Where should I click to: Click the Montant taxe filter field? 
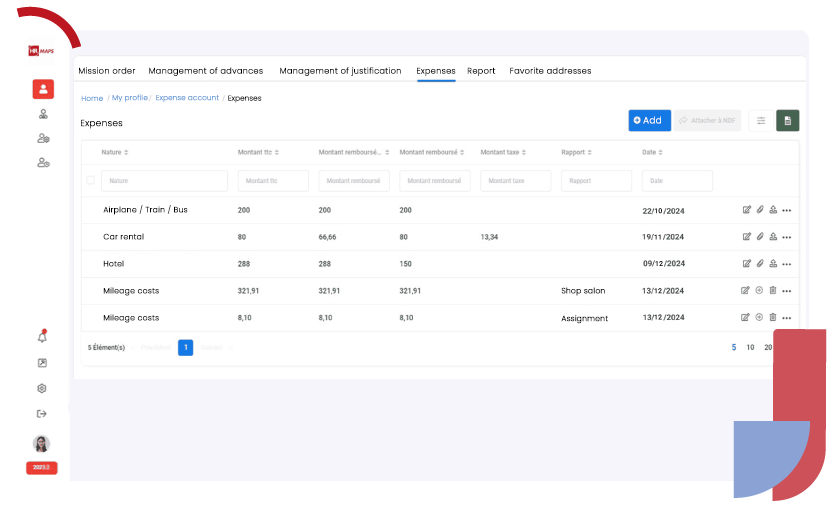click(516, 181)
